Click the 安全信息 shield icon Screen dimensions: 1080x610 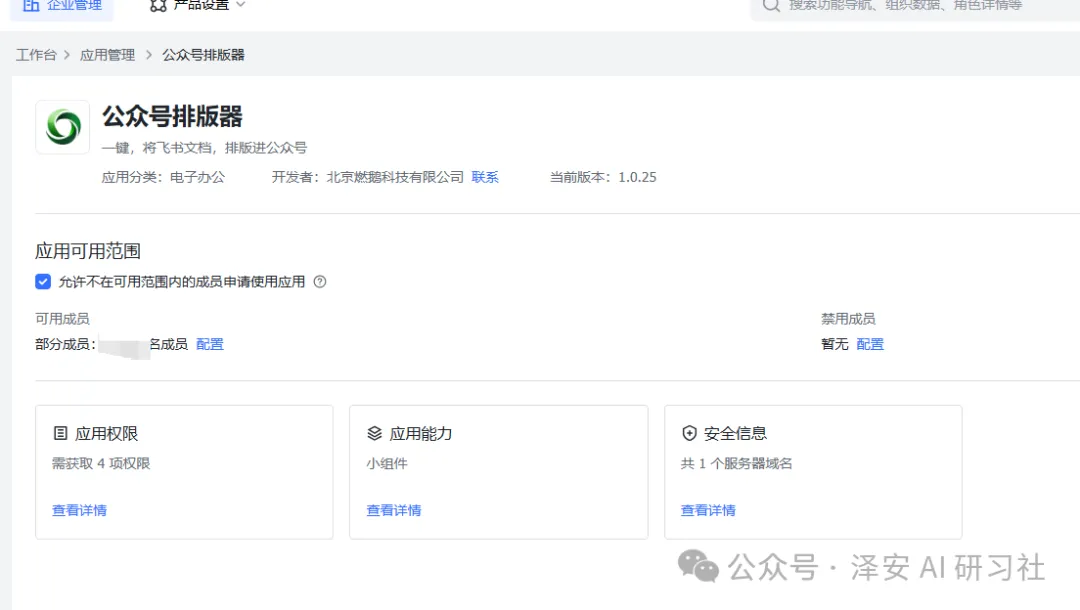click(x=689, y=433)
